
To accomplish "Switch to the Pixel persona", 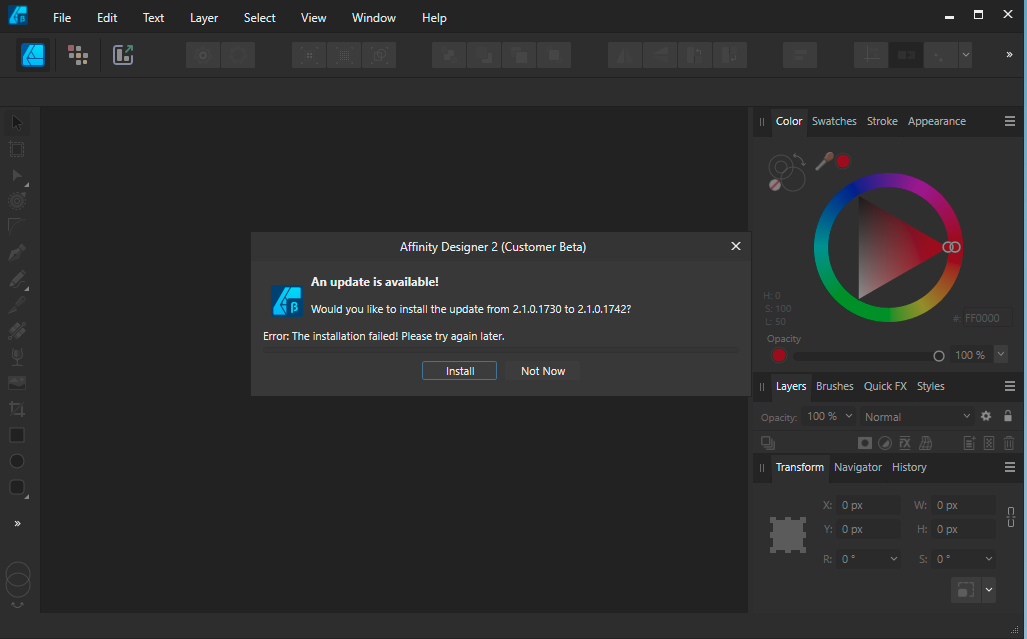I will tap(78, 55).
